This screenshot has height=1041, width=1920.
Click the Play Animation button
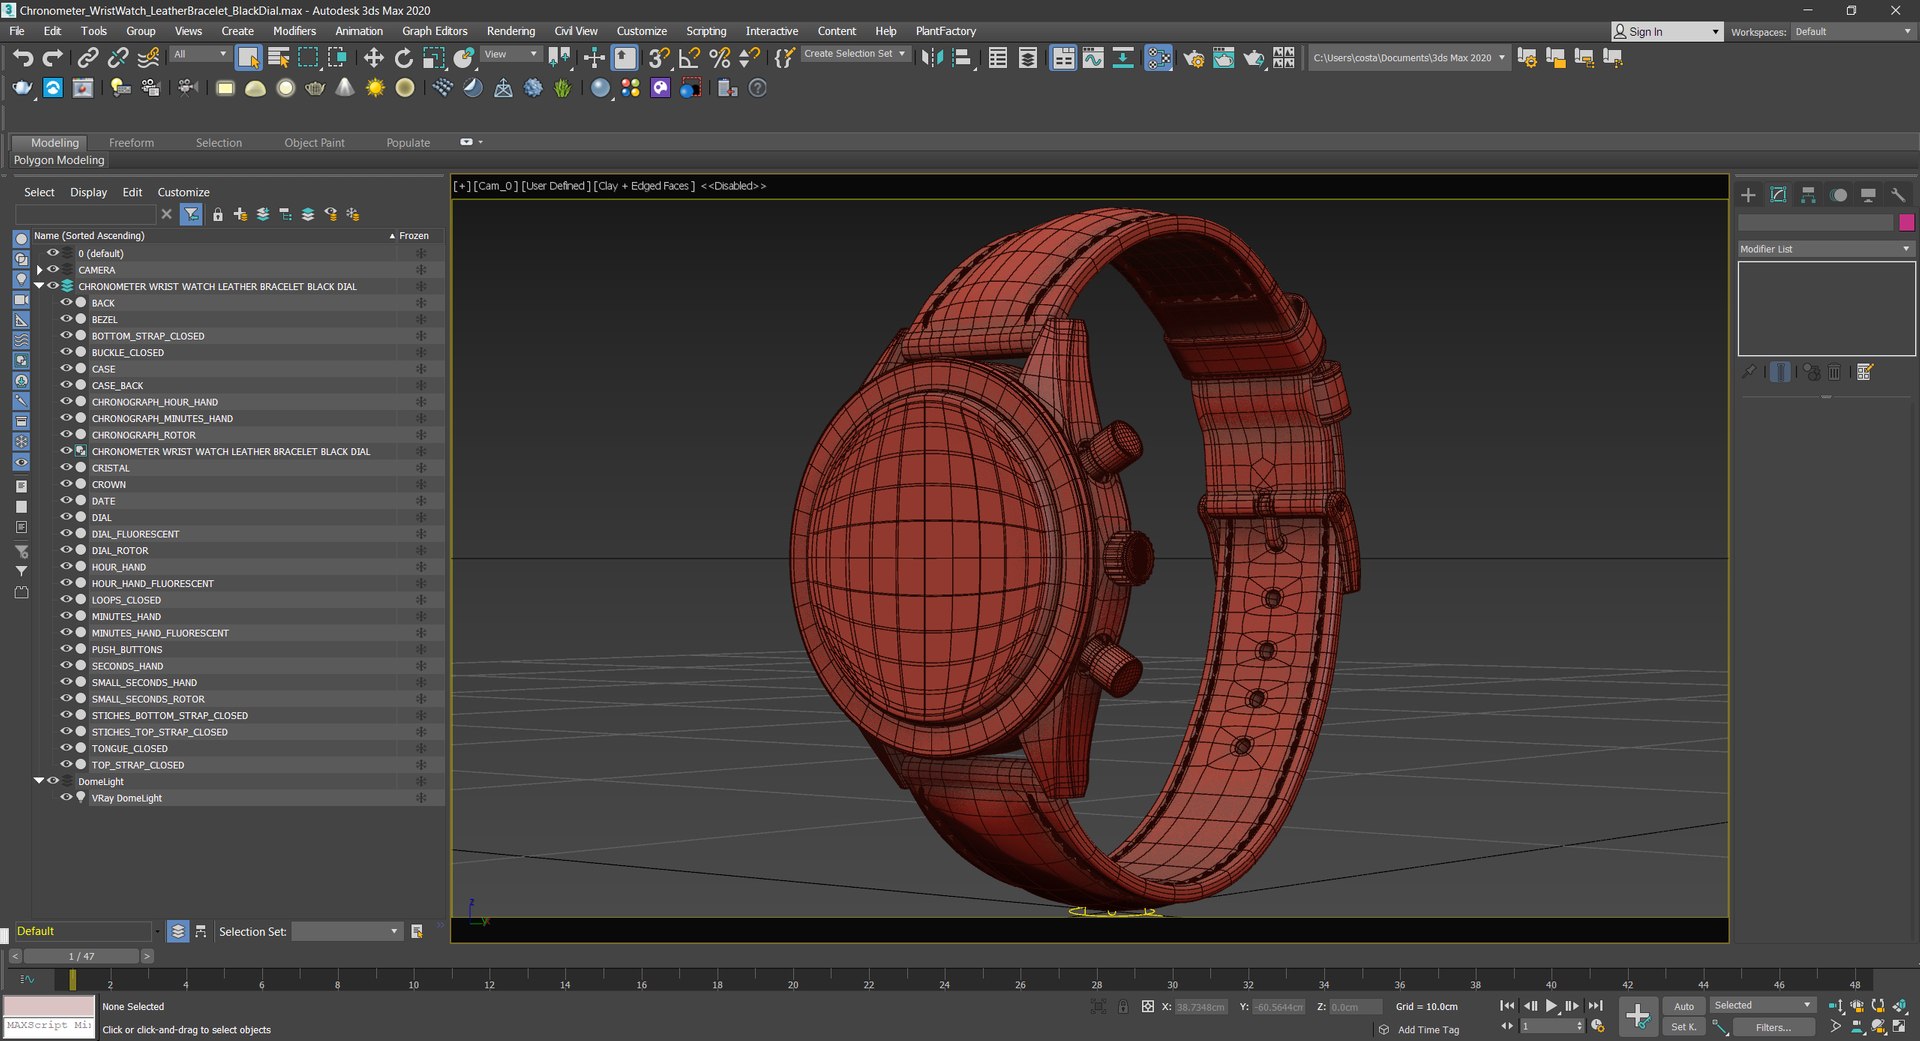pyautogui.click(x=1551, y=1006)
